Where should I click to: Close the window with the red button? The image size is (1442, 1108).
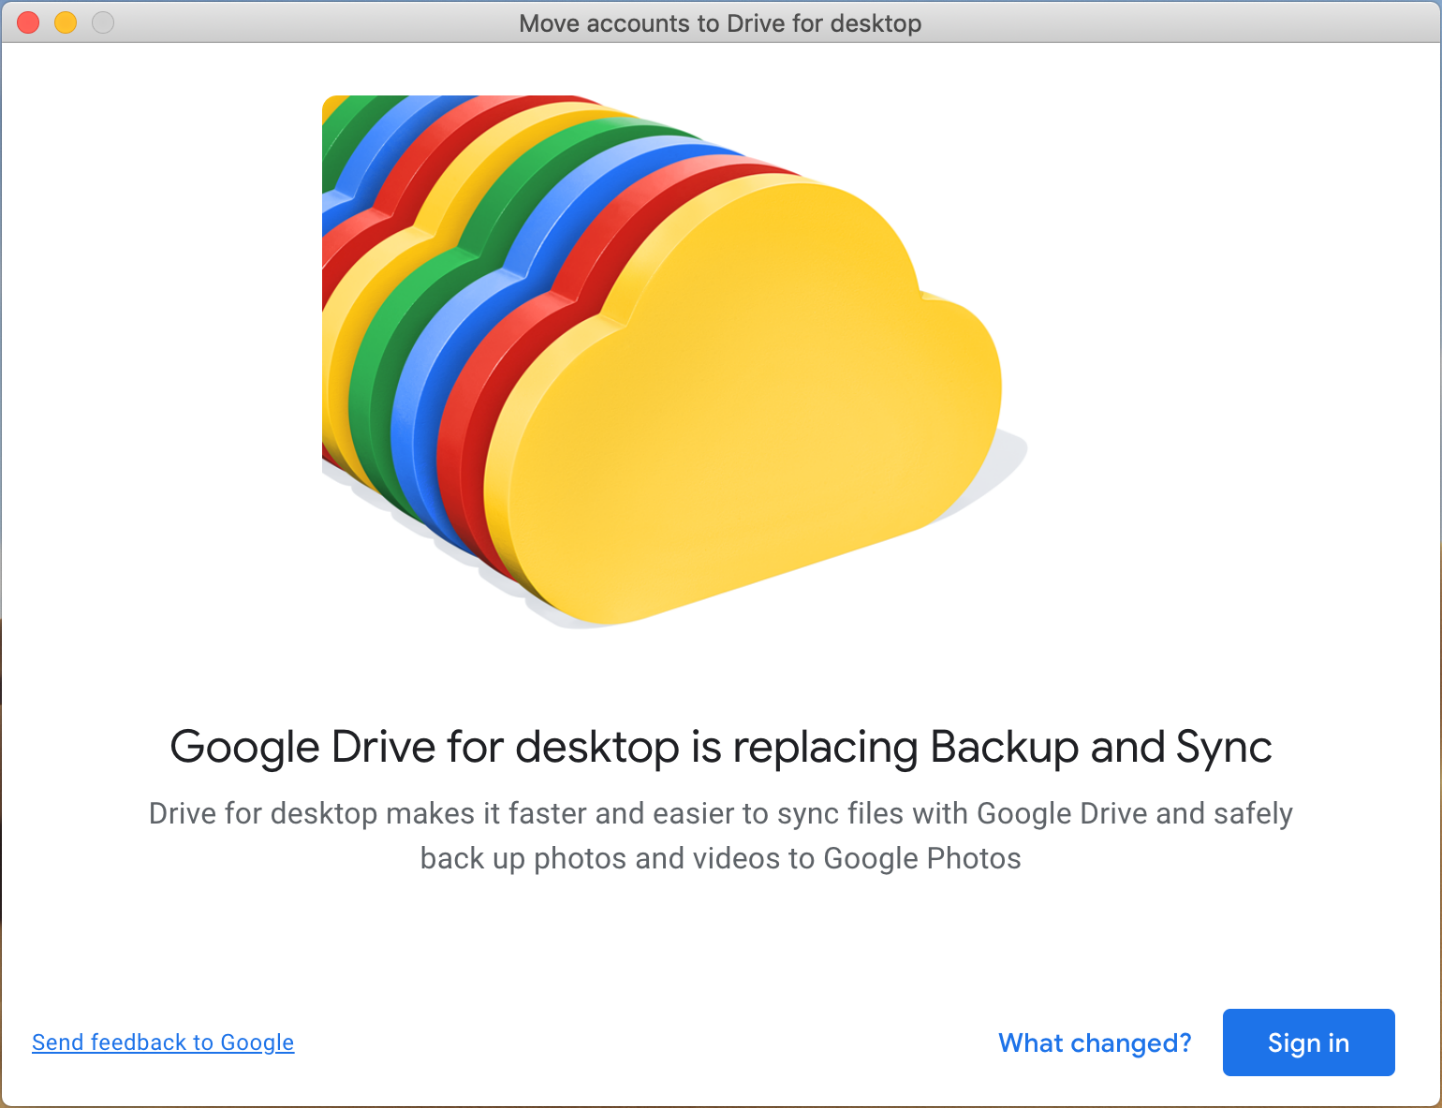coord(28,22)
